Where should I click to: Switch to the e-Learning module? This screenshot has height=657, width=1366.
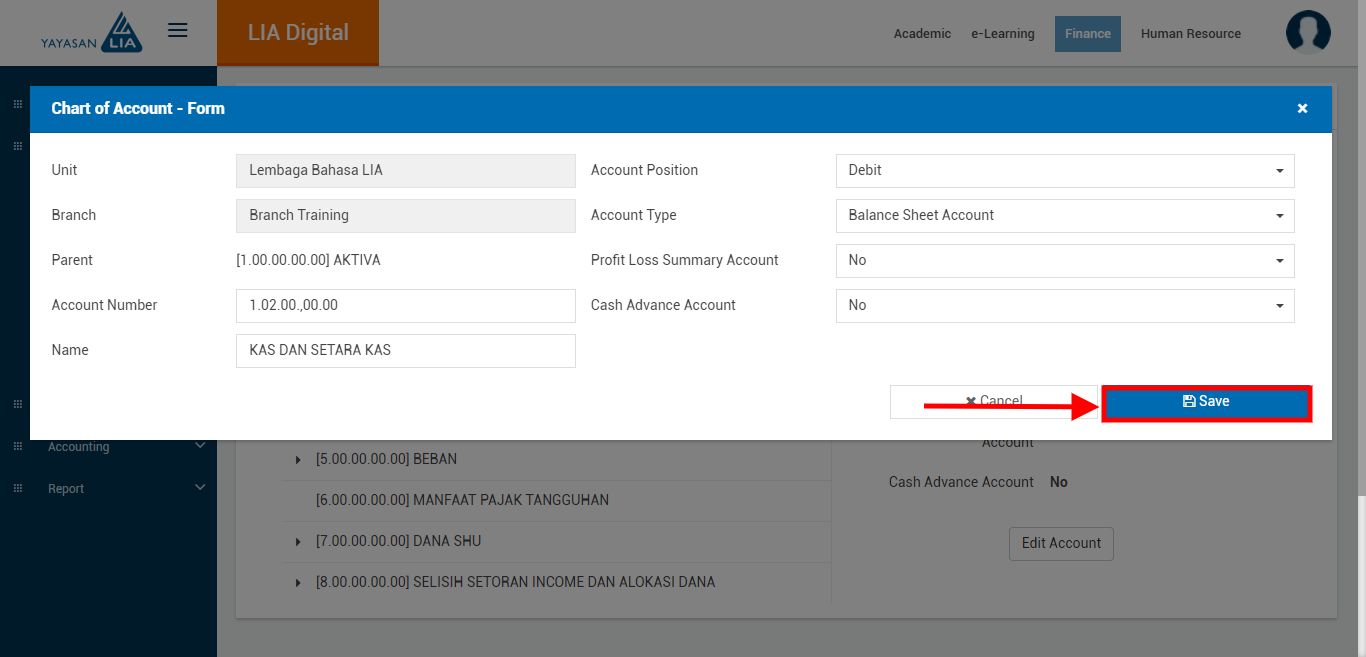(x=1002, y=34)
